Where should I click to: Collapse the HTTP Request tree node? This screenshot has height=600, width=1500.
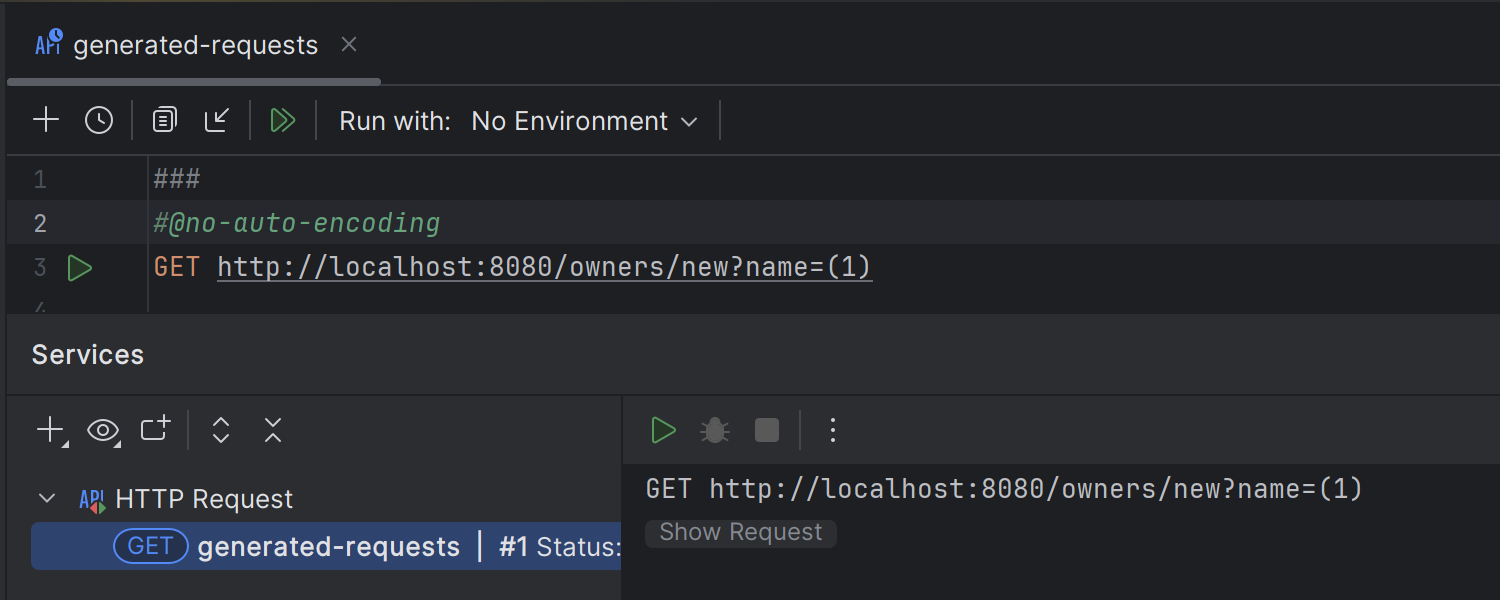46,498
